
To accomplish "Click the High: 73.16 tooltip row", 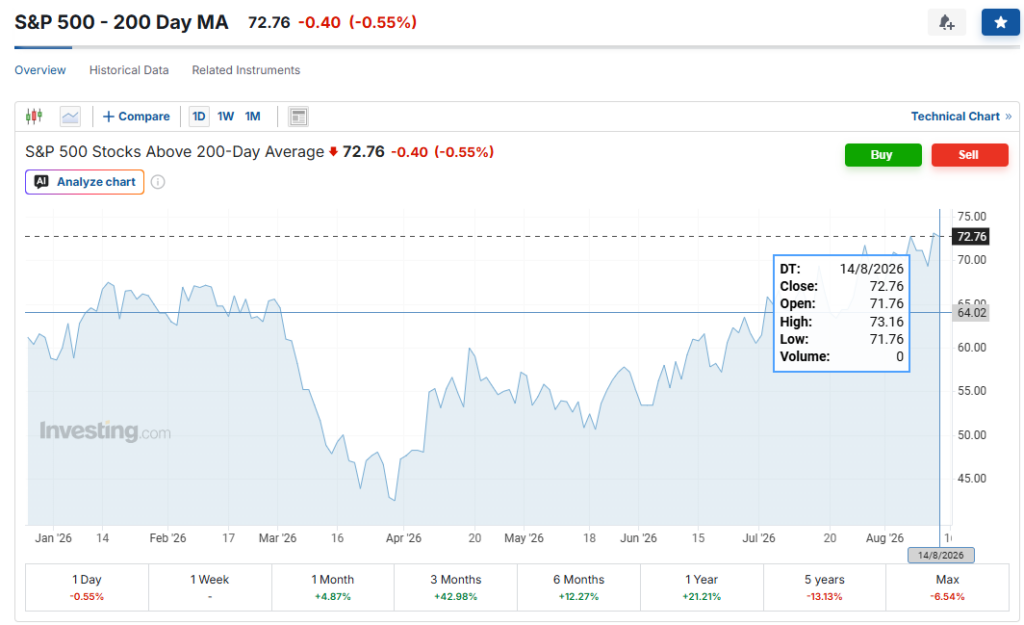I will tap(841, 321).
